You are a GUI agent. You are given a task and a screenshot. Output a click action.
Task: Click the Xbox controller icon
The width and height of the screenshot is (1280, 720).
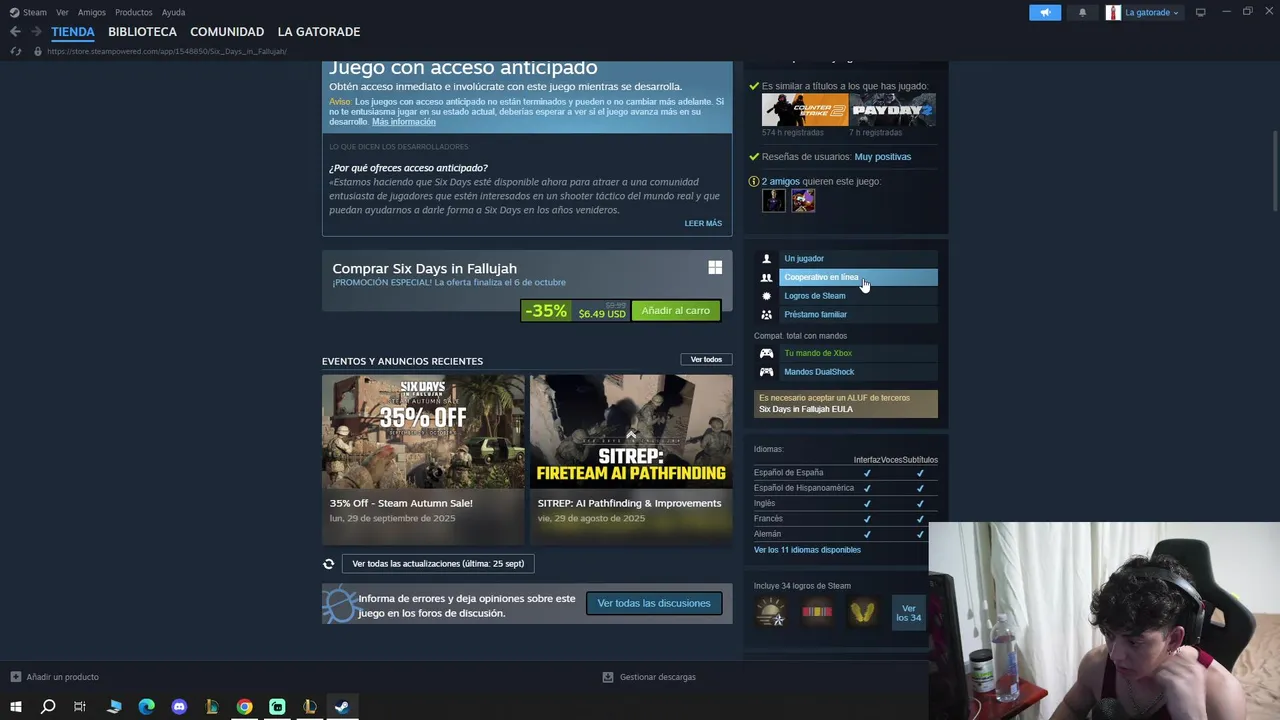click(766, 353)
